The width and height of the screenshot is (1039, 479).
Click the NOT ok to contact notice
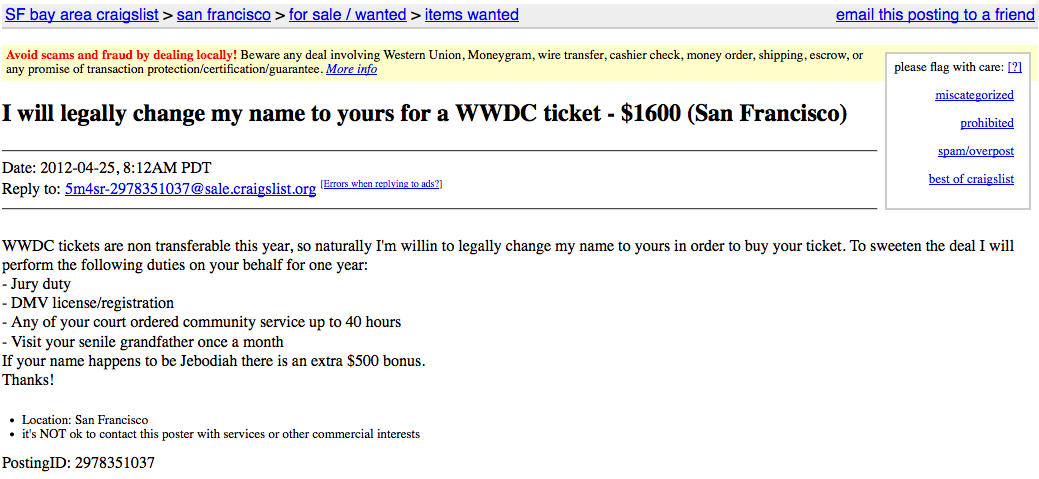pos(221,434)
